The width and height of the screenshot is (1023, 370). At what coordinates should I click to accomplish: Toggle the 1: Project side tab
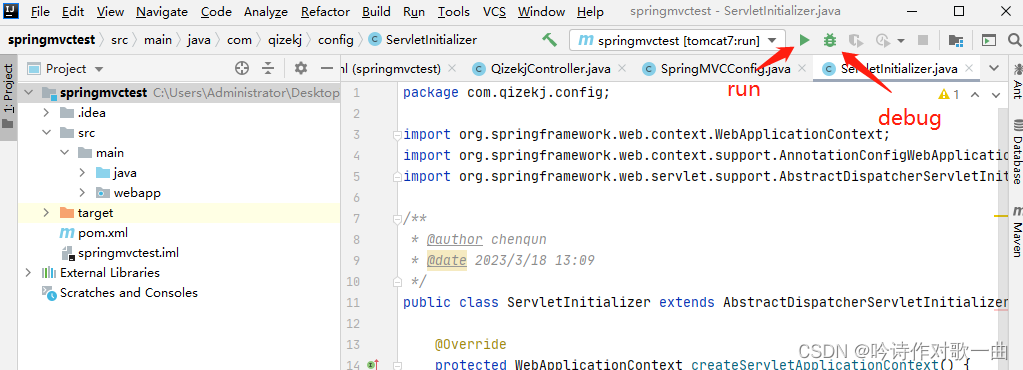pos(8,98)
